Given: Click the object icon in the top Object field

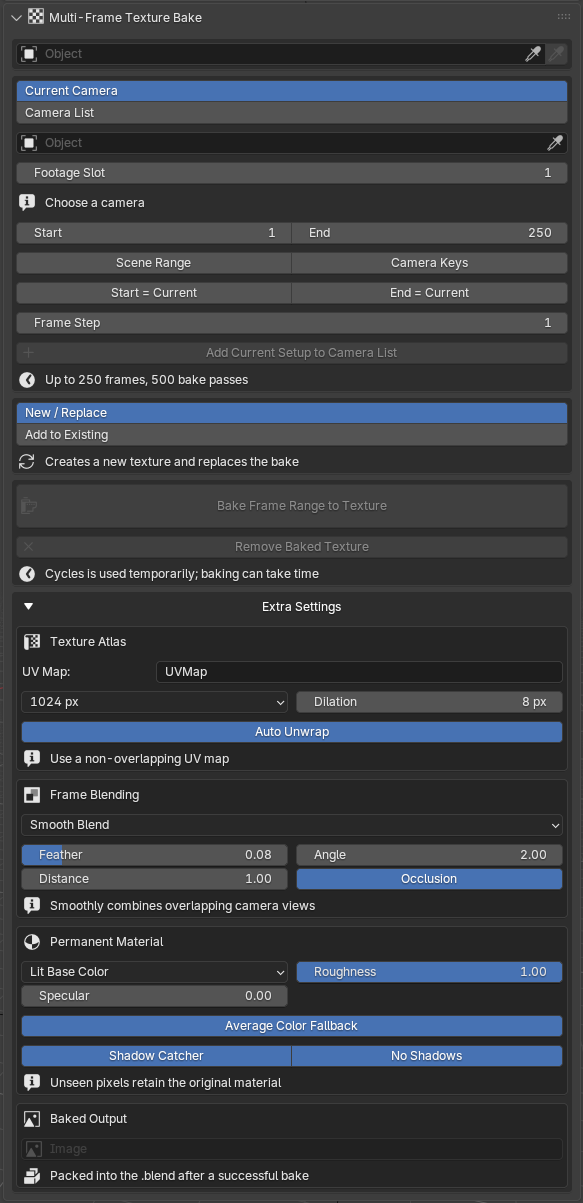Looking at the screenshot, I should (29, 54).
